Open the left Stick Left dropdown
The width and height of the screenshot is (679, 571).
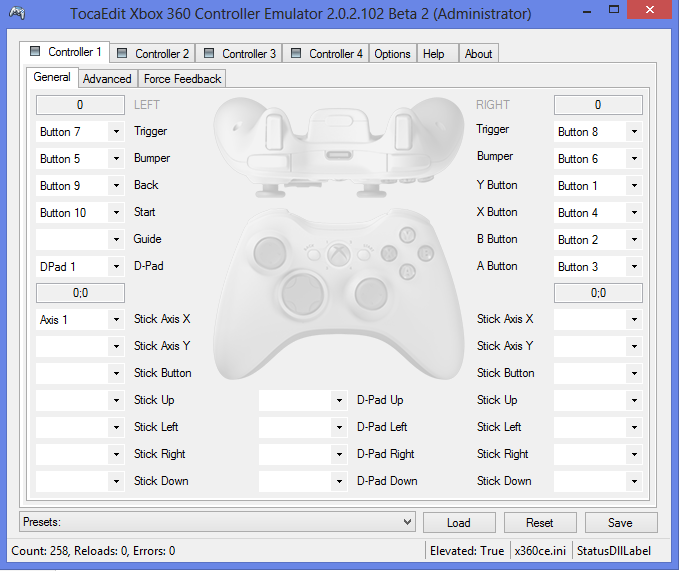point(80,427)
